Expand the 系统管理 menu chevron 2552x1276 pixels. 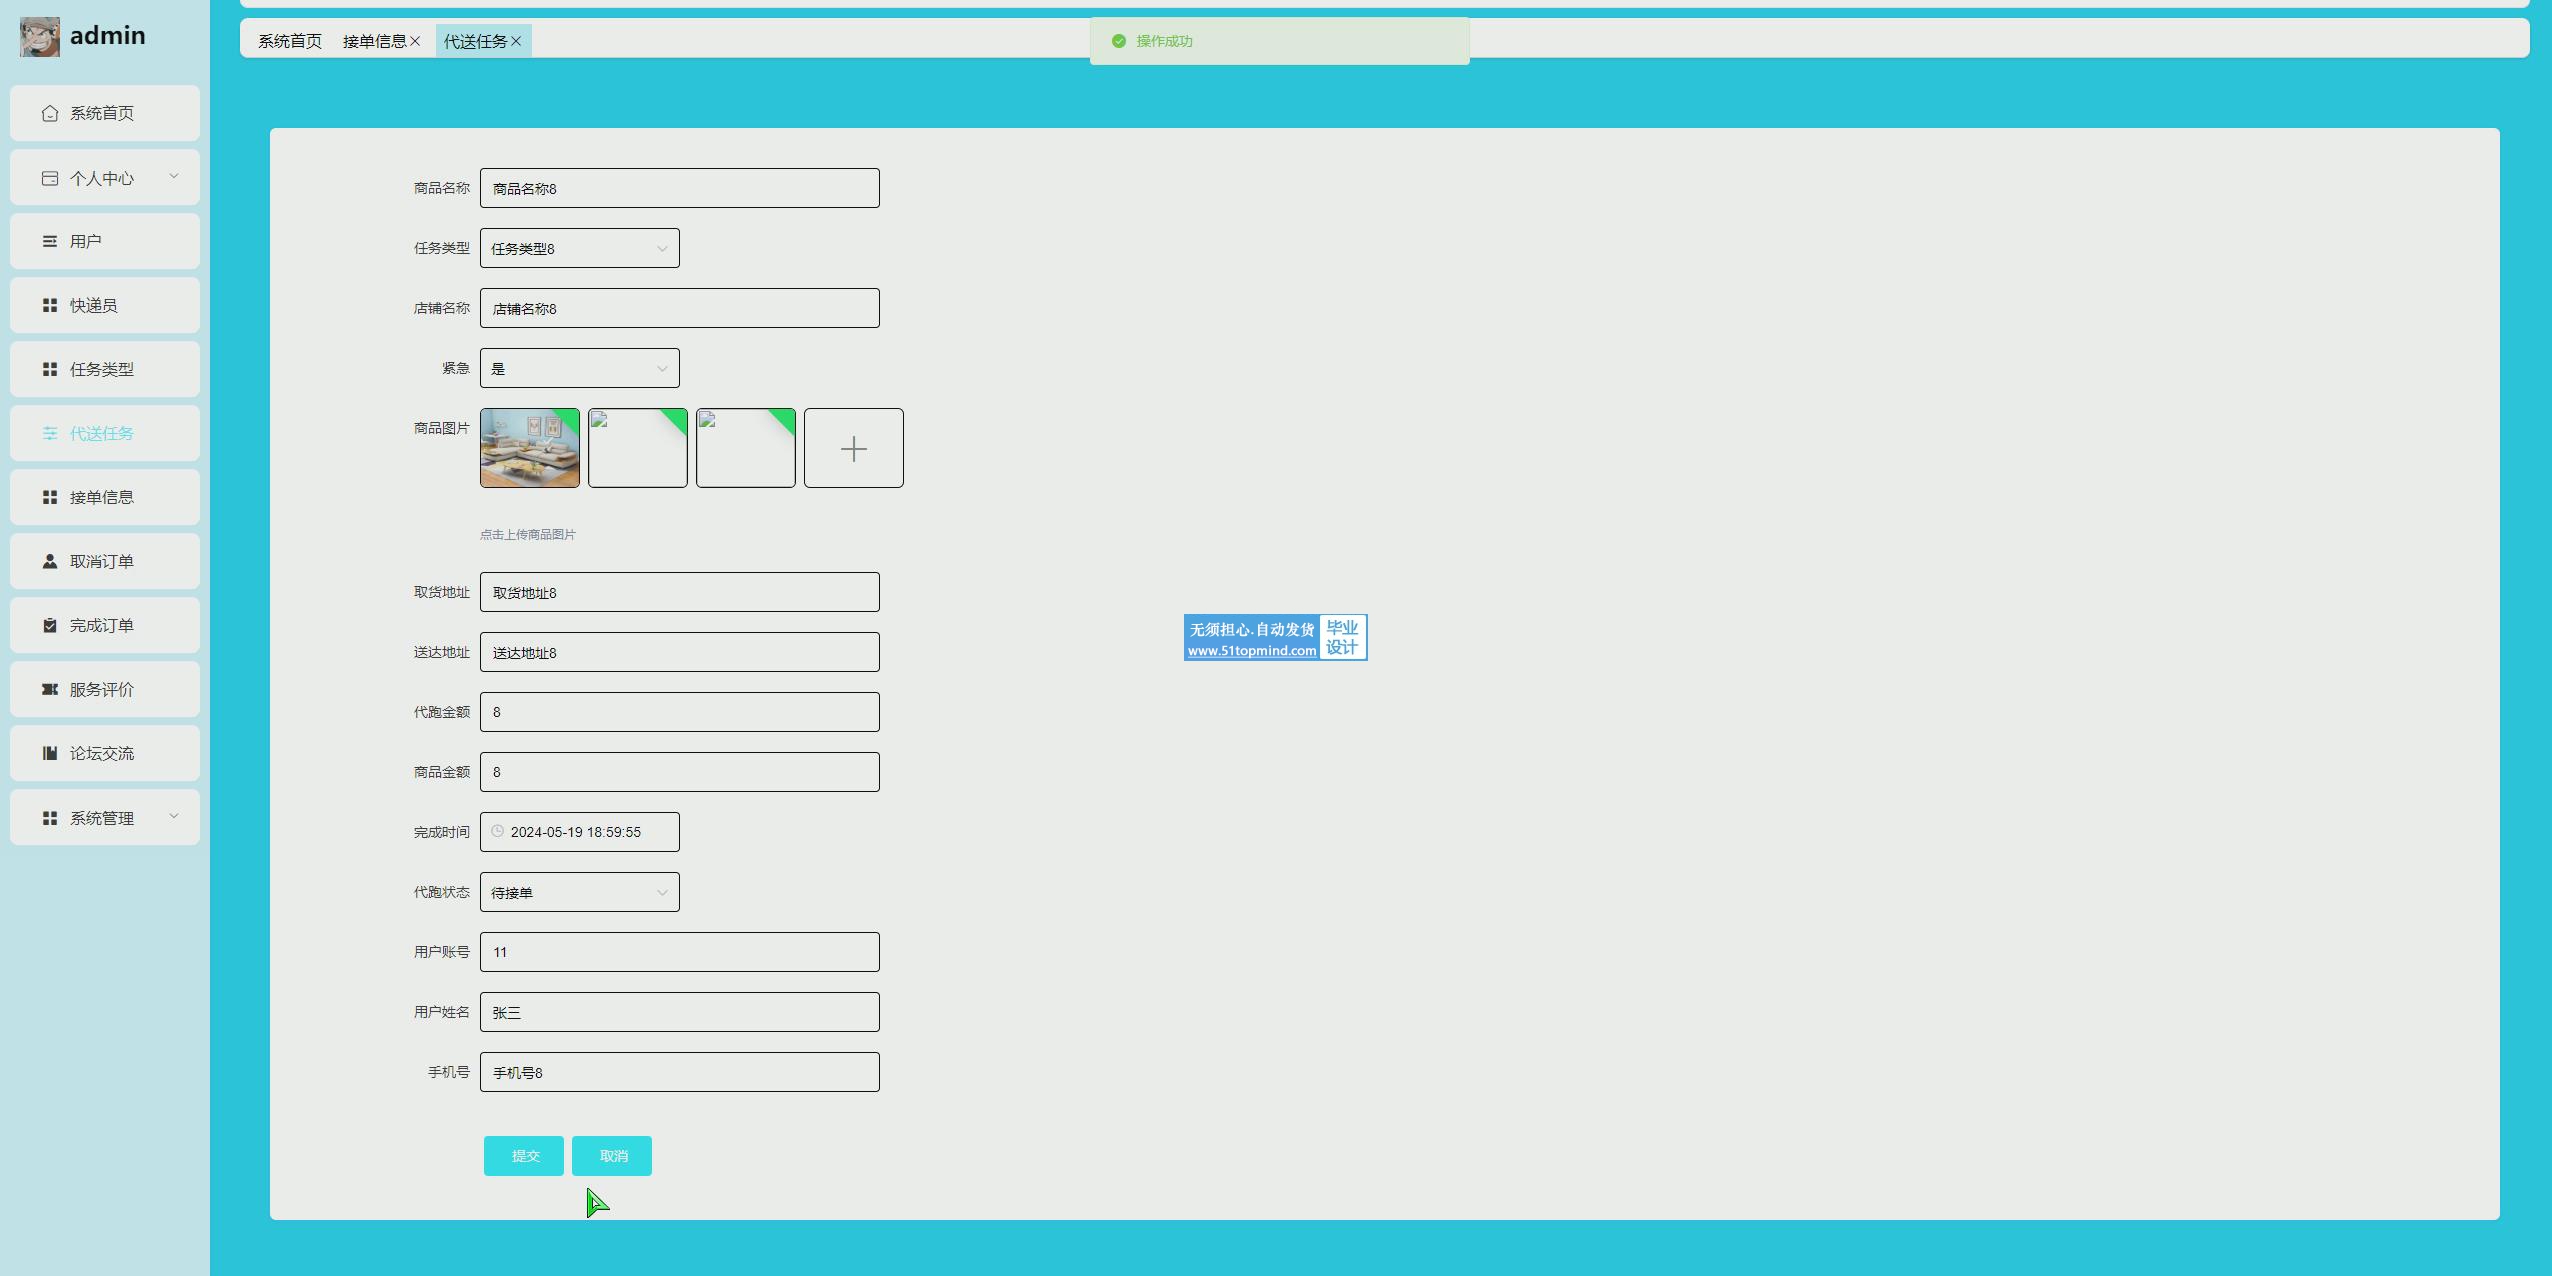pos(174,816)
